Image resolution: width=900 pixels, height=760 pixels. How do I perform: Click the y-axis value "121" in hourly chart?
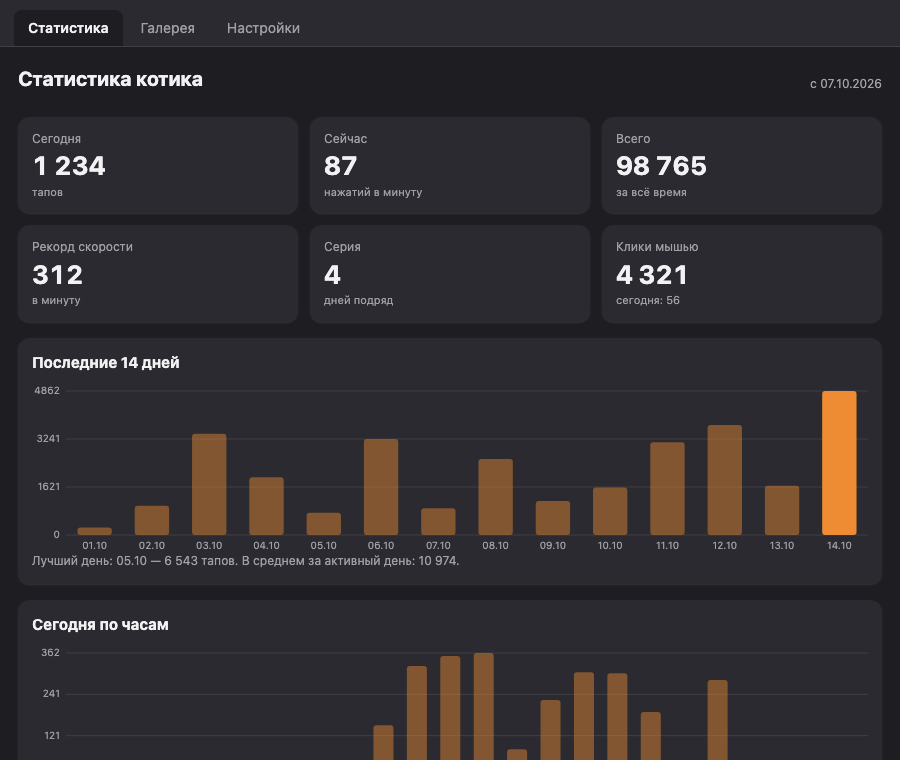tap(52, 735)
